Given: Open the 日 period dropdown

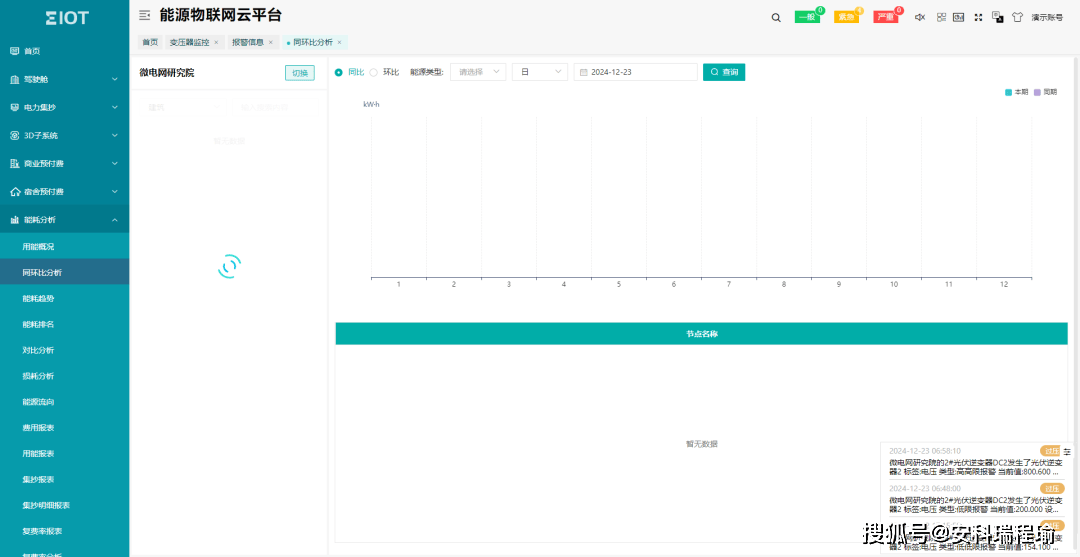Looking at the screenshot, I should pyautogui.click(x=540, y=72).
